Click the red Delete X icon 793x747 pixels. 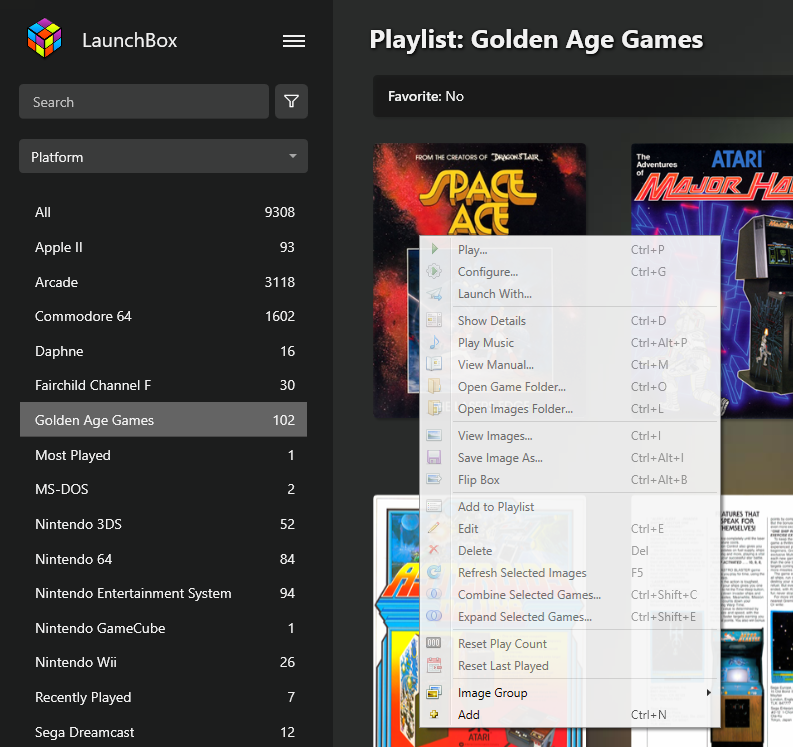click(433, 550)
